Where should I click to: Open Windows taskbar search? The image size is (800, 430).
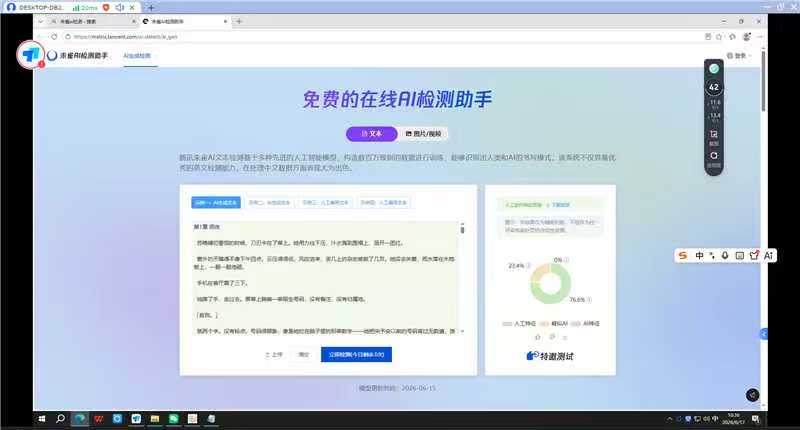60,419
